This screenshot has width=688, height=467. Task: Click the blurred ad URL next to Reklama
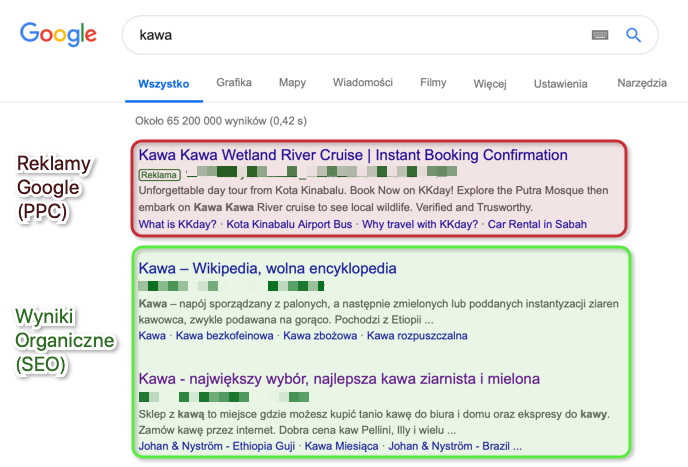coord(322,172)
